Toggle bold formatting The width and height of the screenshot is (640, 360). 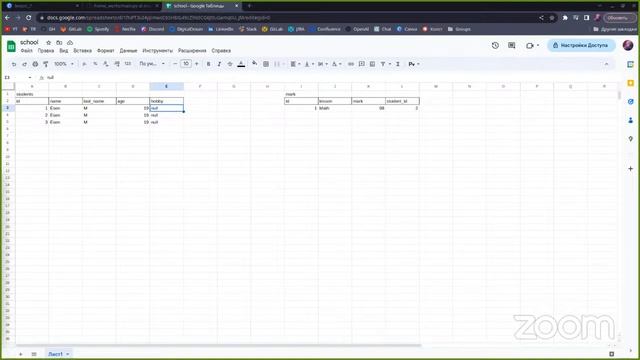(x=209, y=64)
